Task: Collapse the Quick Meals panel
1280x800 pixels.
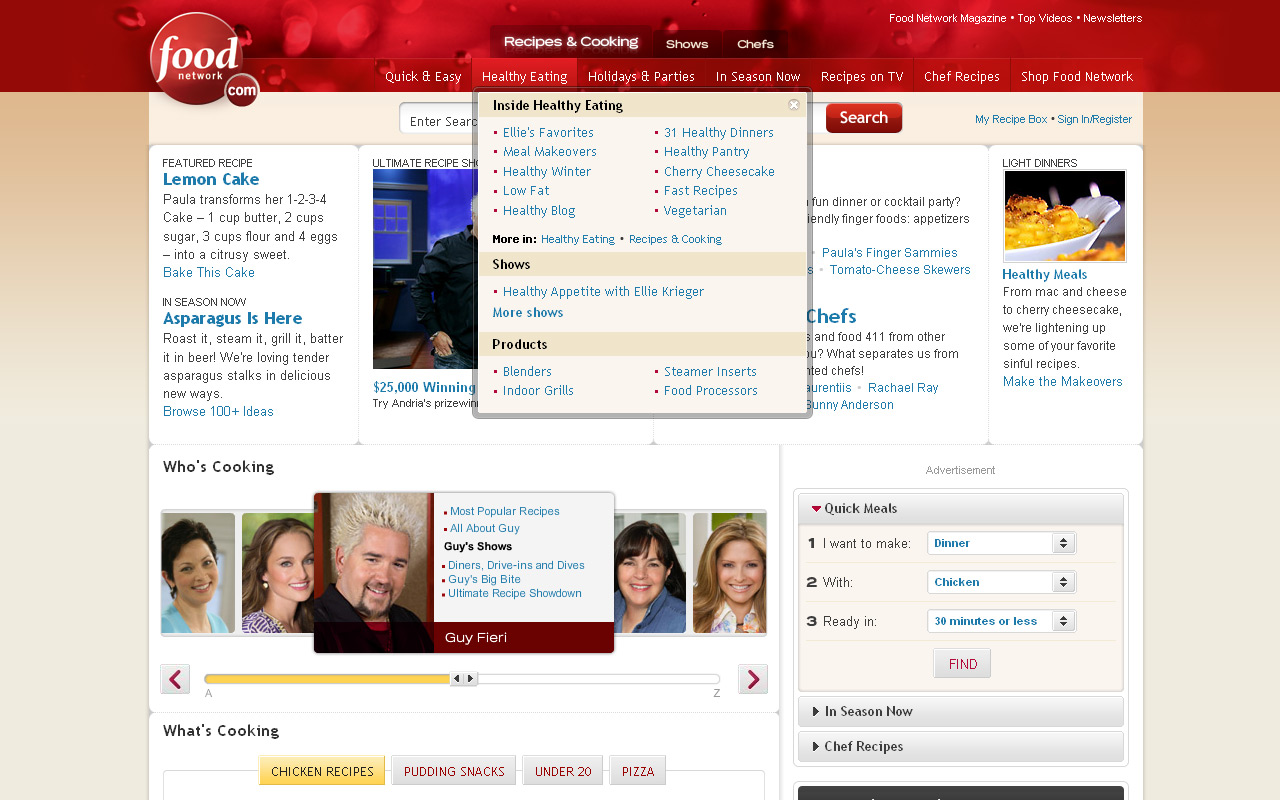Action: pyautogui.click(x=816, y=509)
